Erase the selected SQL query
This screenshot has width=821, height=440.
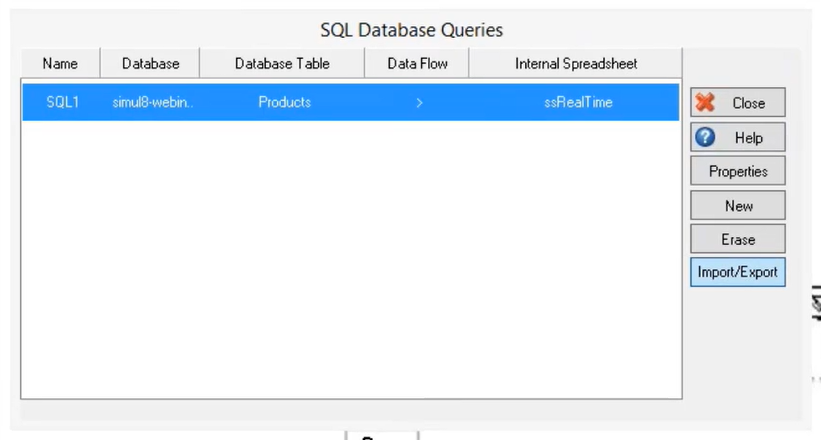738,239
